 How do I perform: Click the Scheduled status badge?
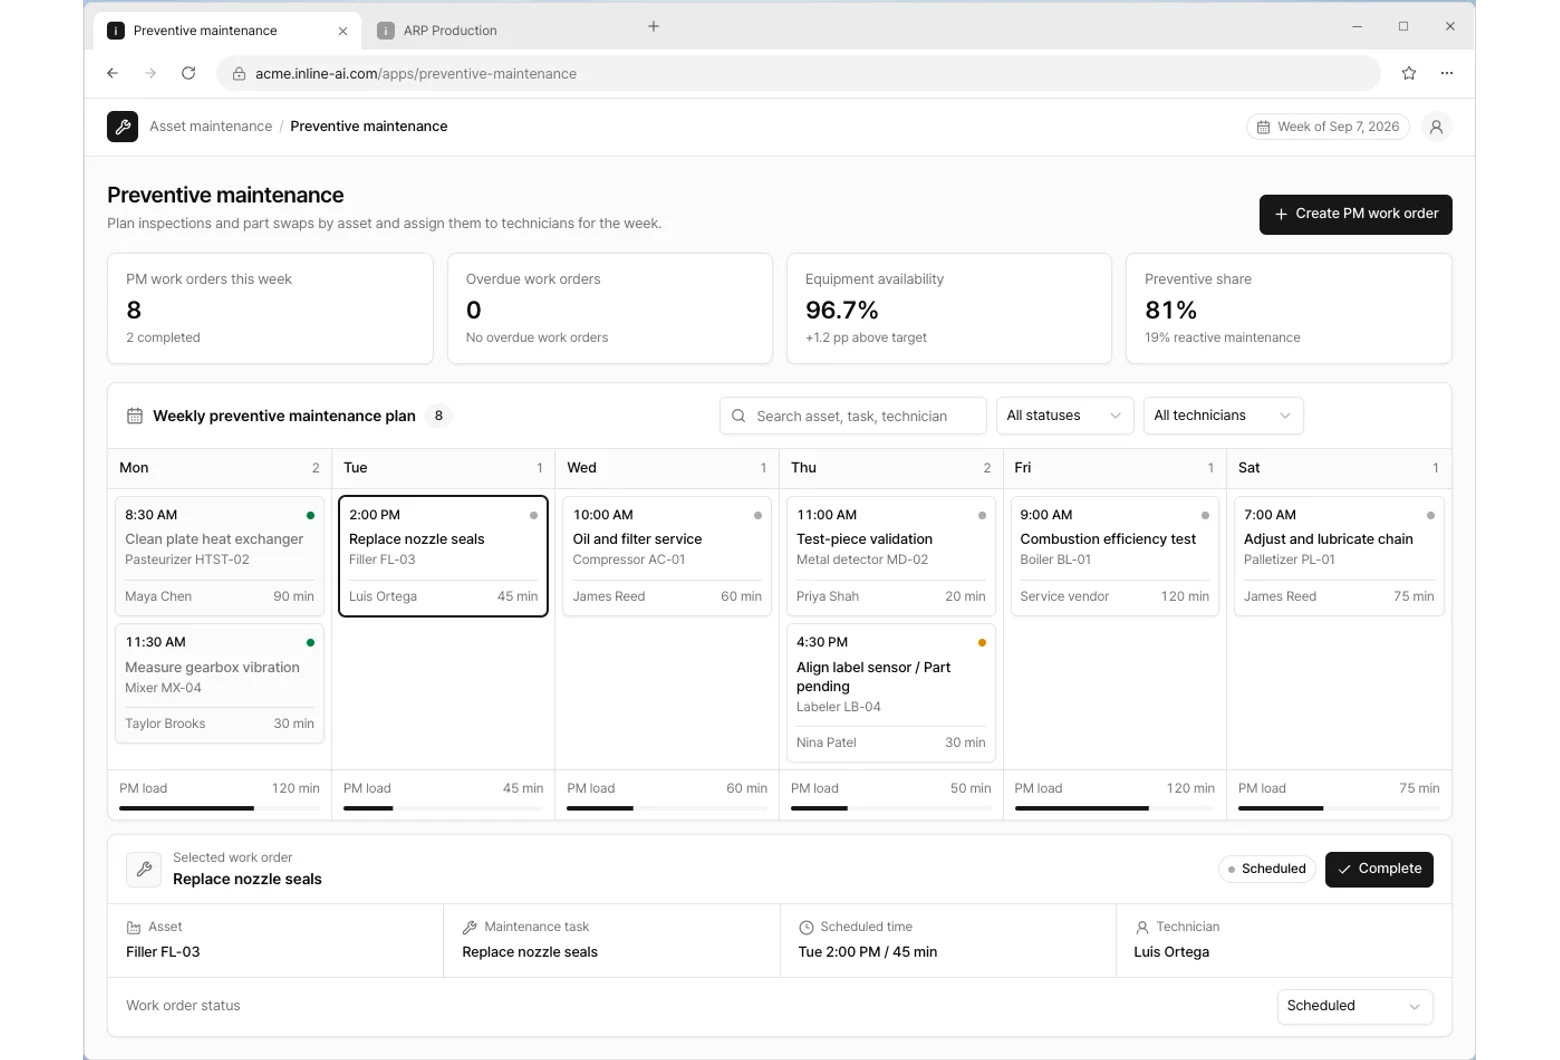pos(1267,869)
